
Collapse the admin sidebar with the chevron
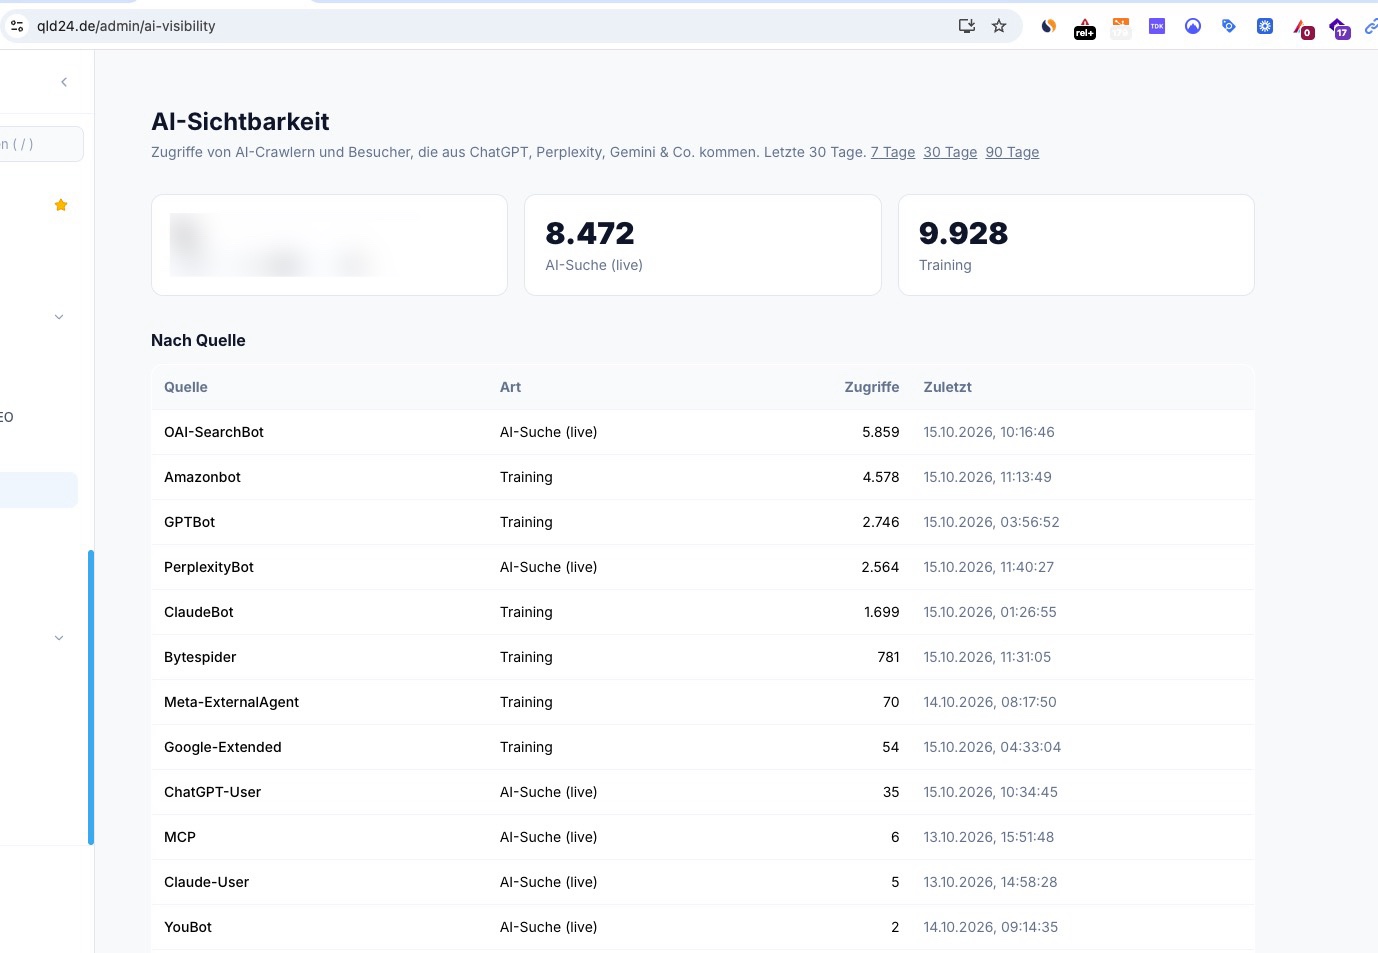coord(64,82)
